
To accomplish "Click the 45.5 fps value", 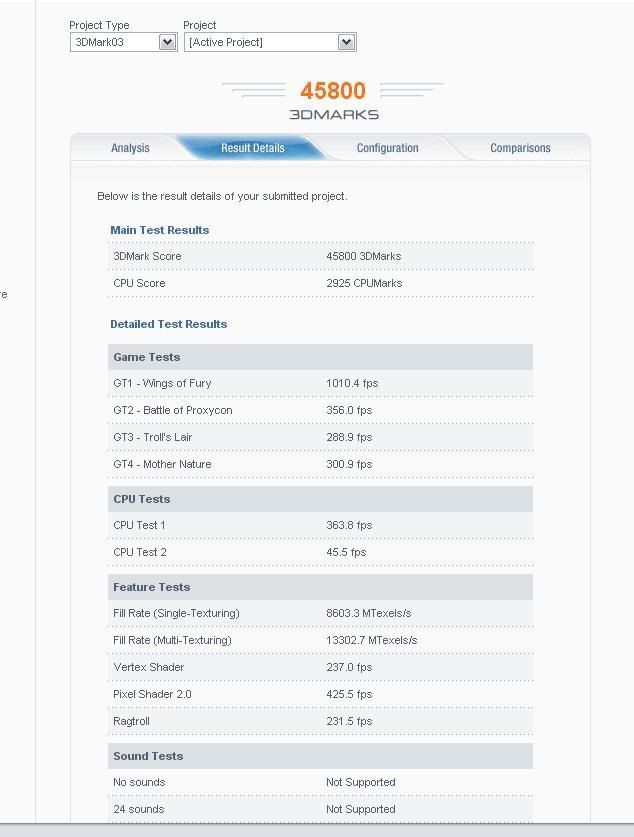I will click(346, 552).
